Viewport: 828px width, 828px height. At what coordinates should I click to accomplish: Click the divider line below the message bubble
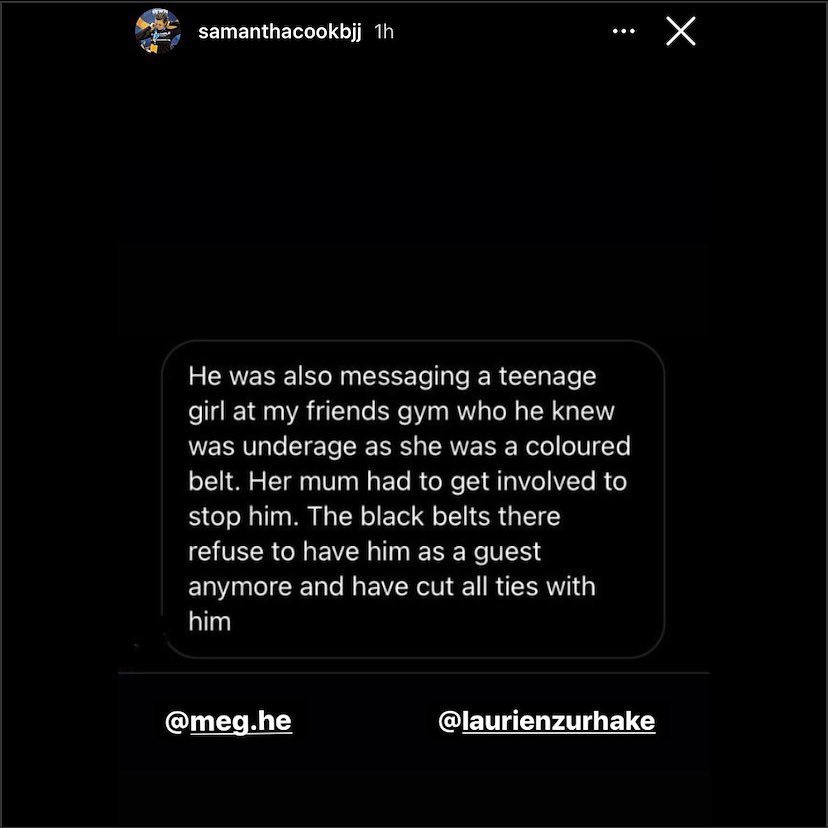413,673
